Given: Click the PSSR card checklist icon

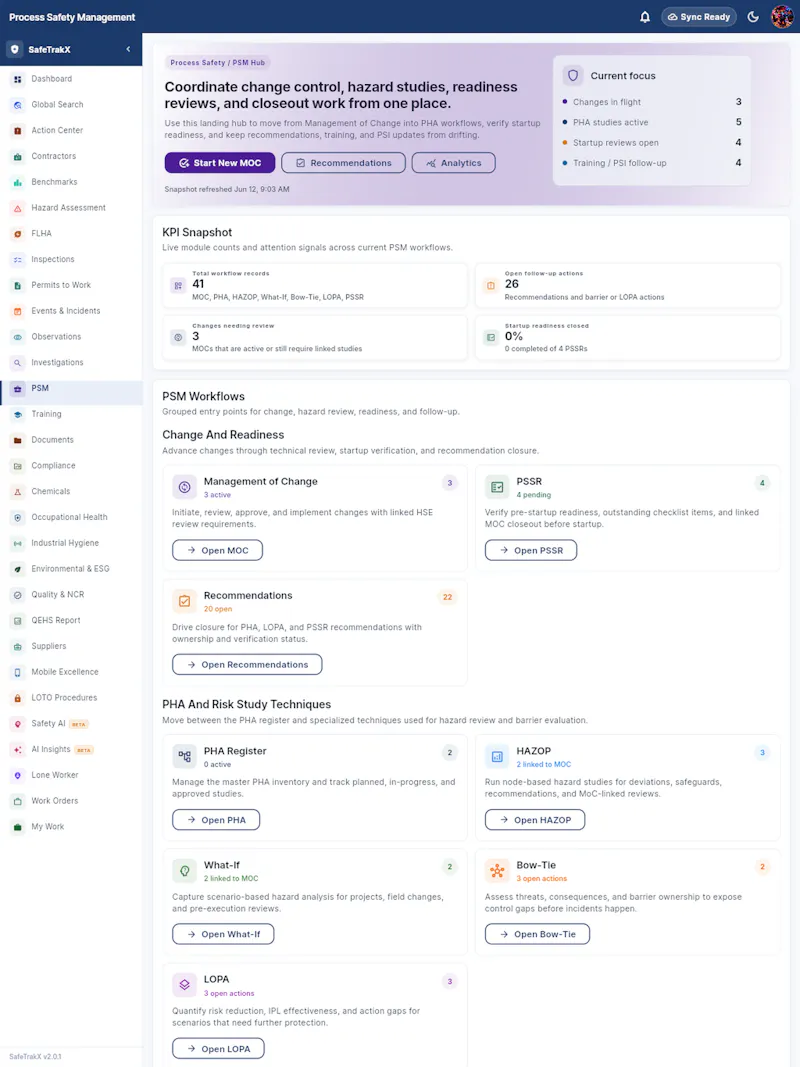Looking at the screenshot, I should (497, 487).
